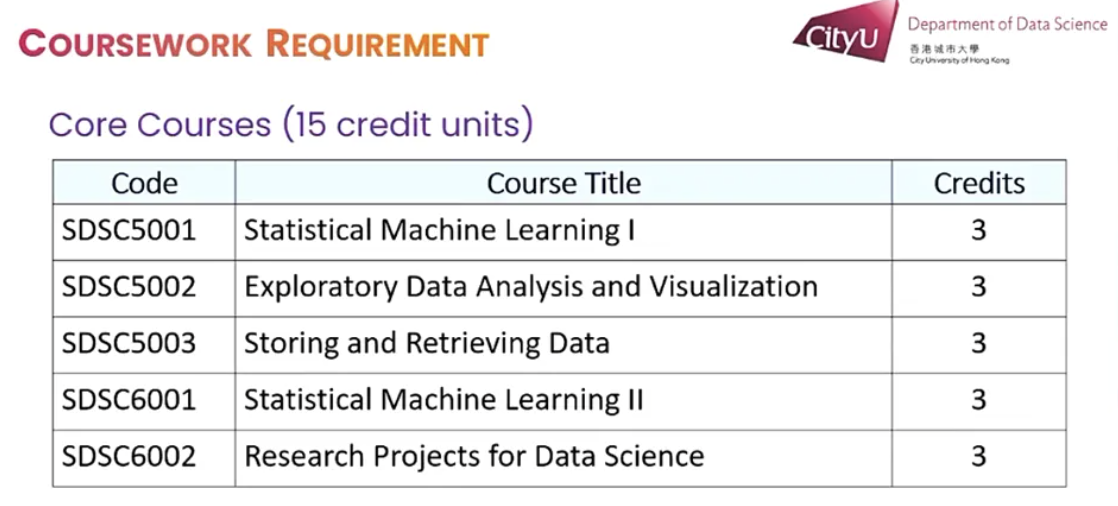Select the SDSC5002 code cell
Image resolution: width=1118 pixels, height=506 pixels.
click(x=129, y=287)
